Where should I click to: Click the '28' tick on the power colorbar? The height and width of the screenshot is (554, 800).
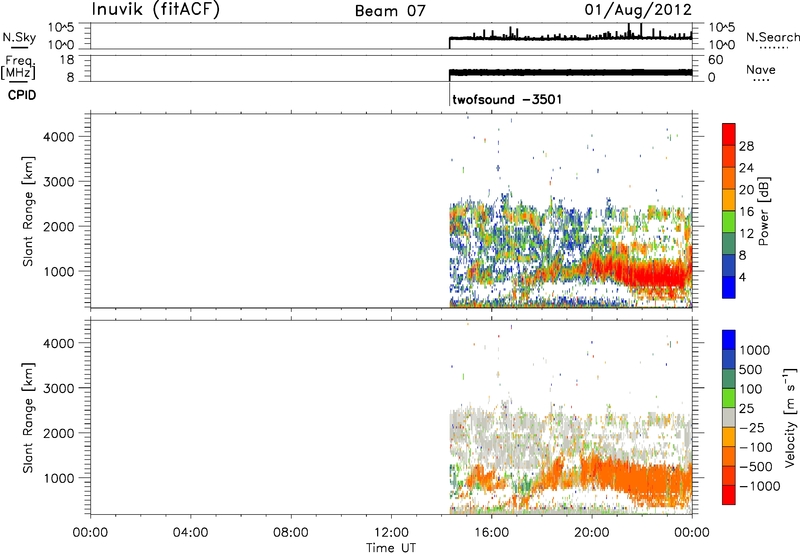pyautogui.click(x=746, y=146)
